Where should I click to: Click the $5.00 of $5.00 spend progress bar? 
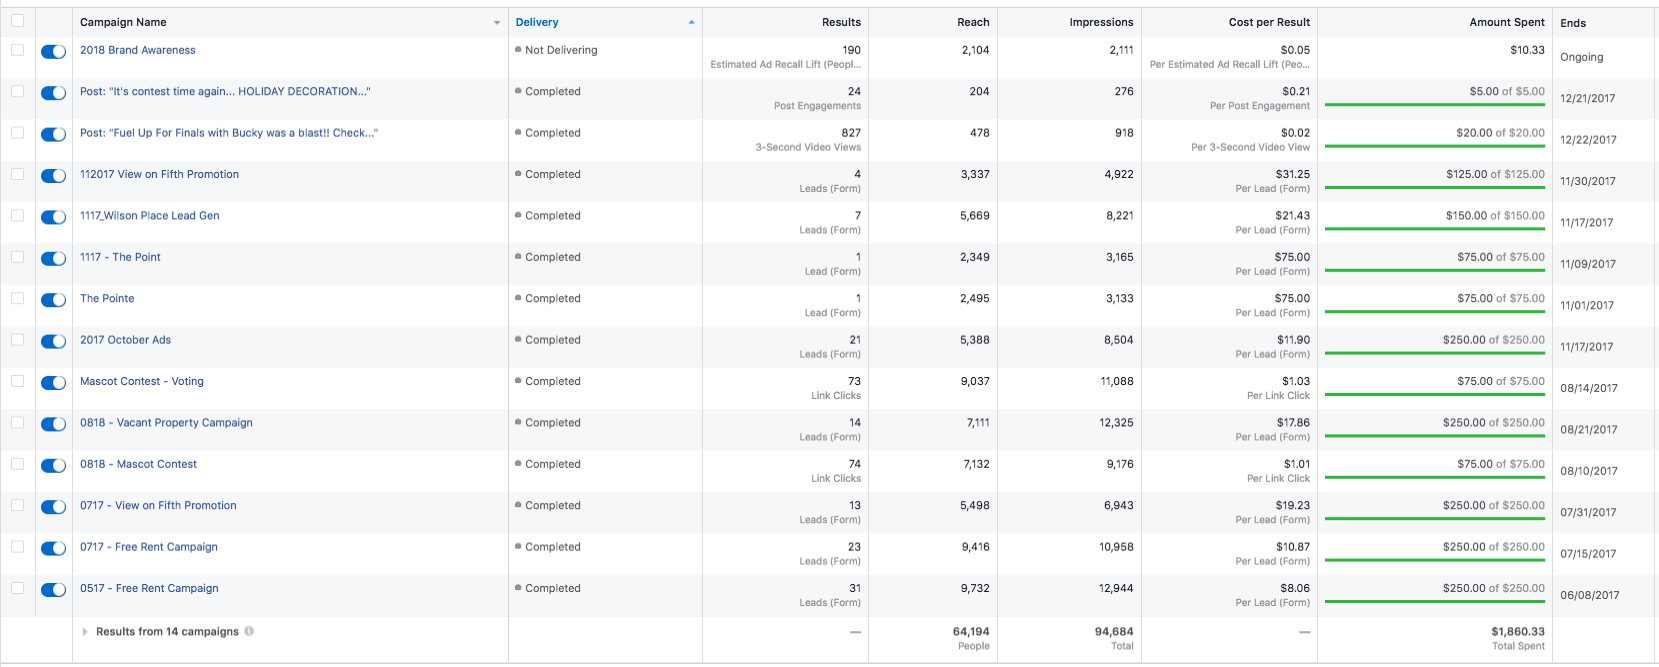(x=1435, y=105)
